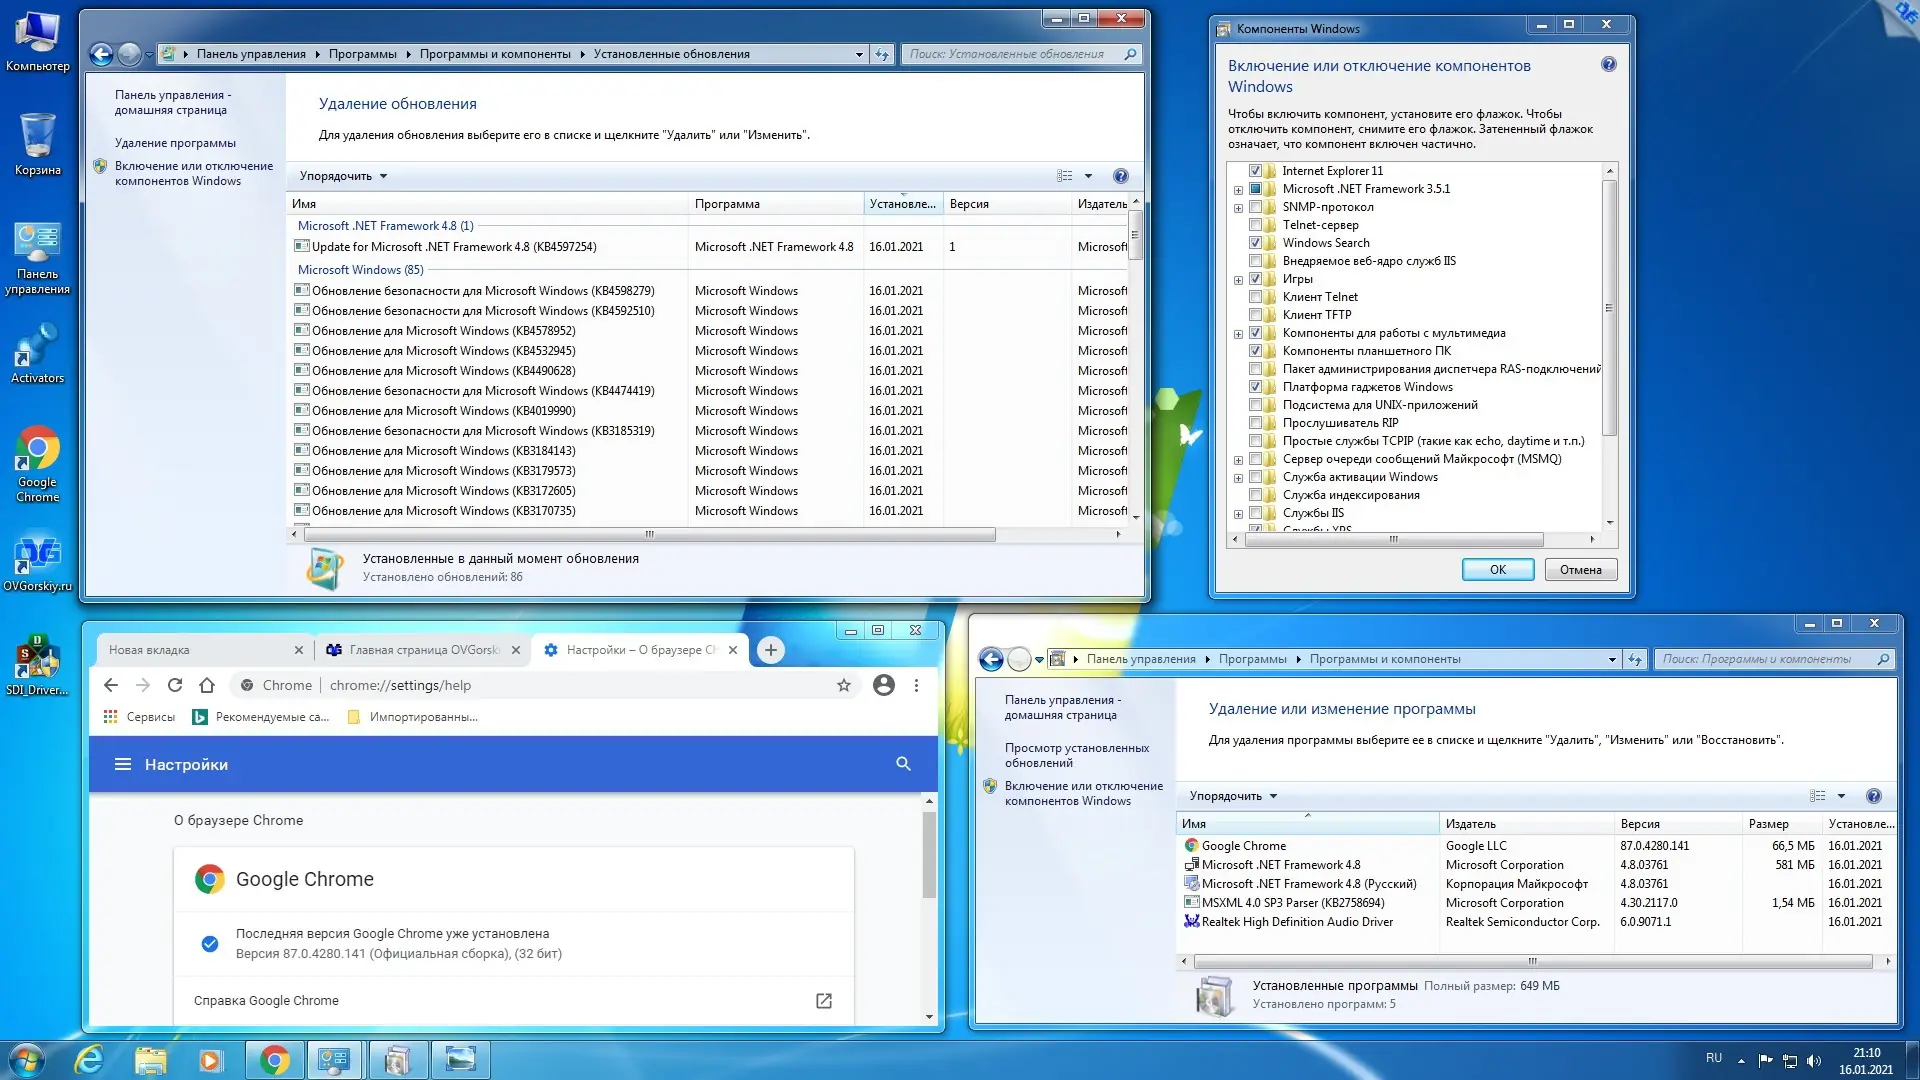This screenshot has width=1920, height=1080.
Task: Expand the Microsoft .NET Framework 3.5.1 node
Action: 1238,190
